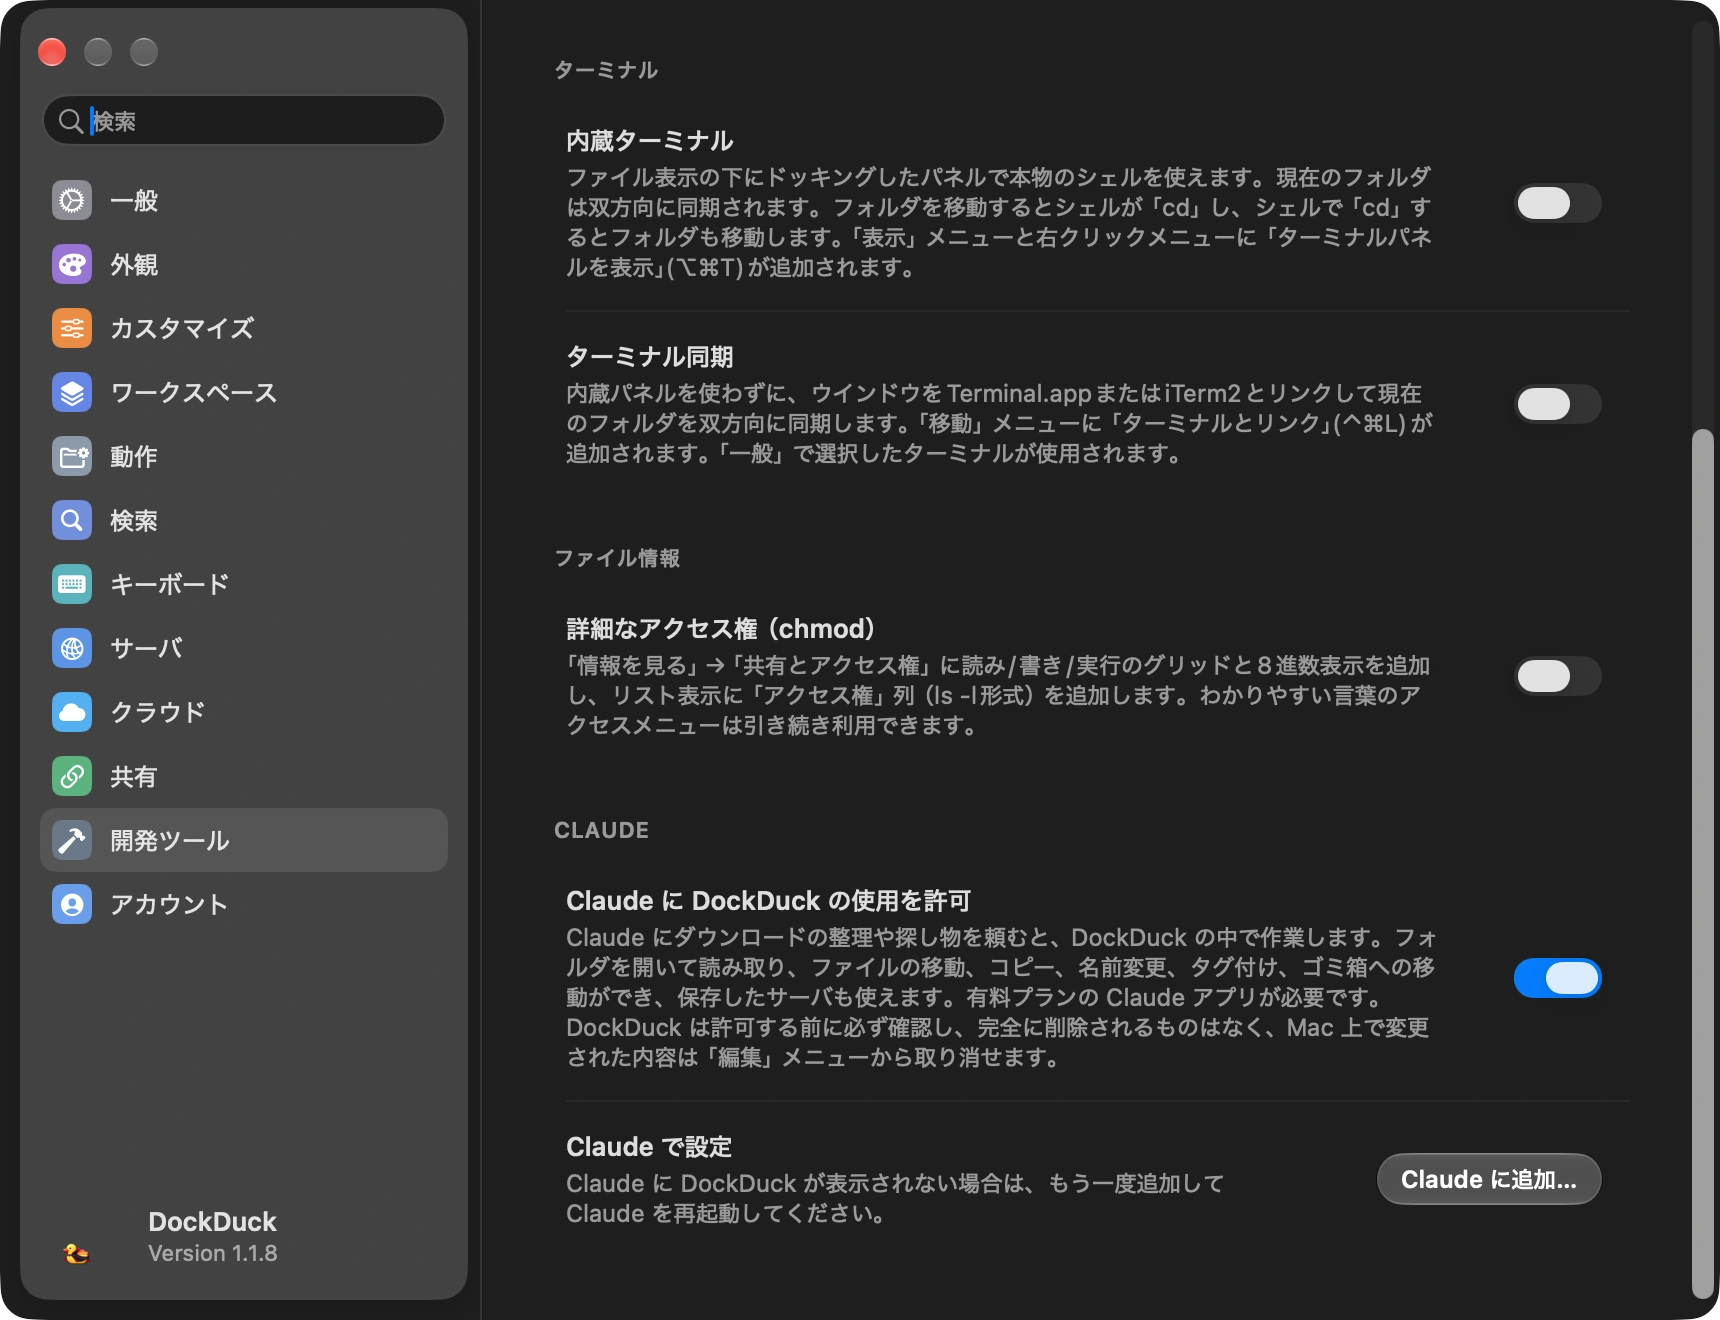Click the カスタマイズ sliders icon
1720x1320 pixels.
72,329
